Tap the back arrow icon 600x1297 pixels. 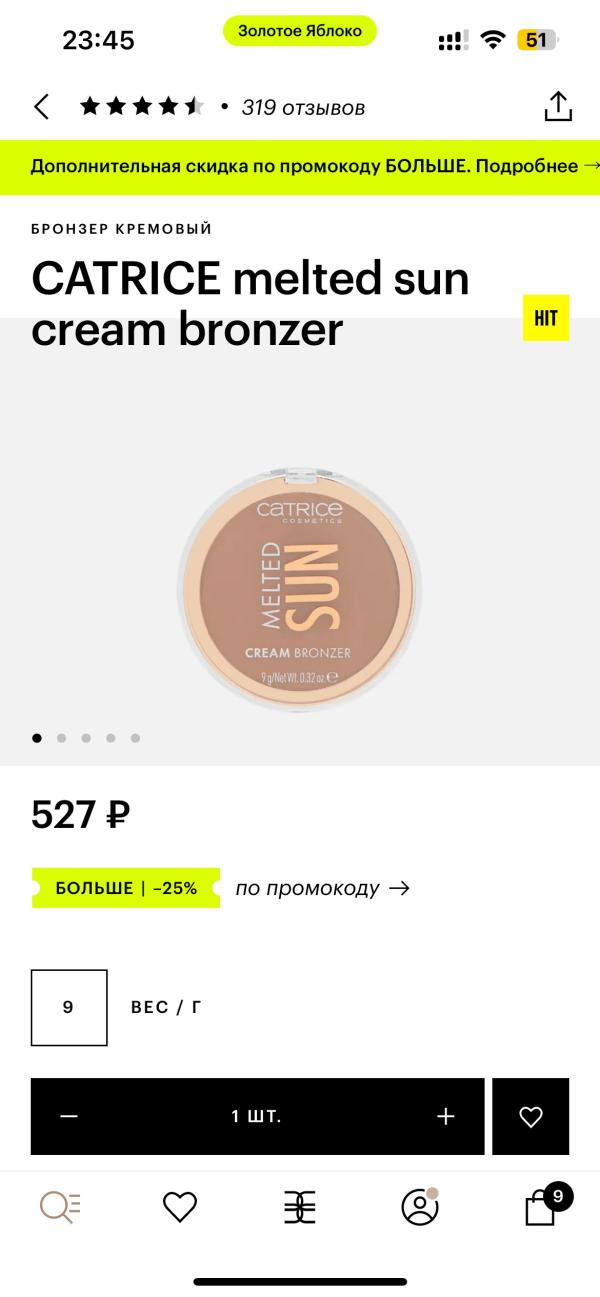(41, 107)
